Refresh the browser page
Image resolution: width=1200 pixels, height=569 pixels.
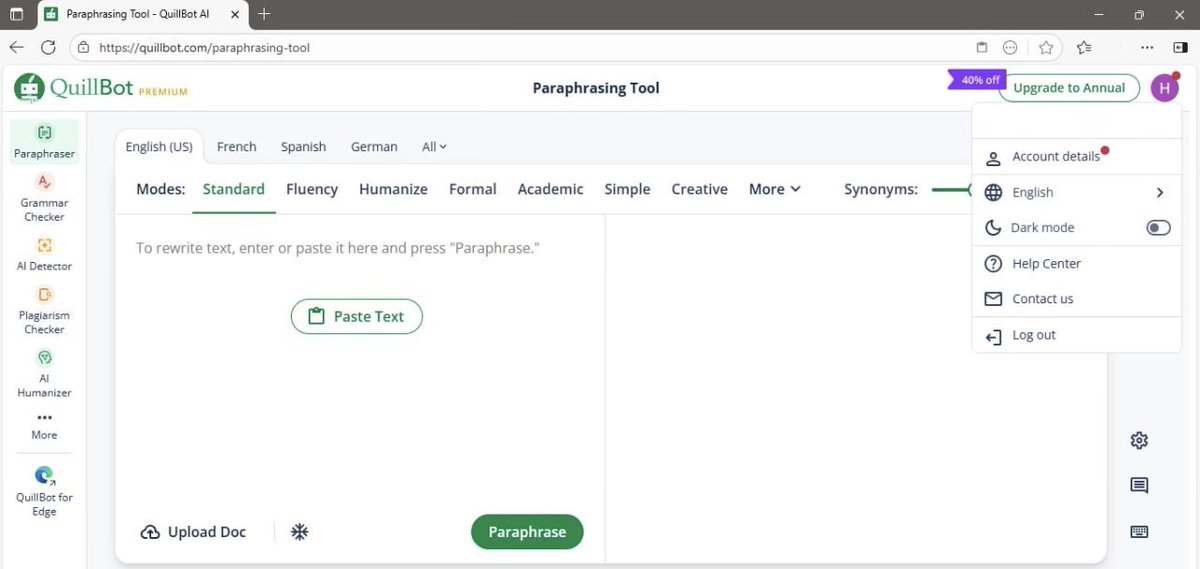coord(48,47)
